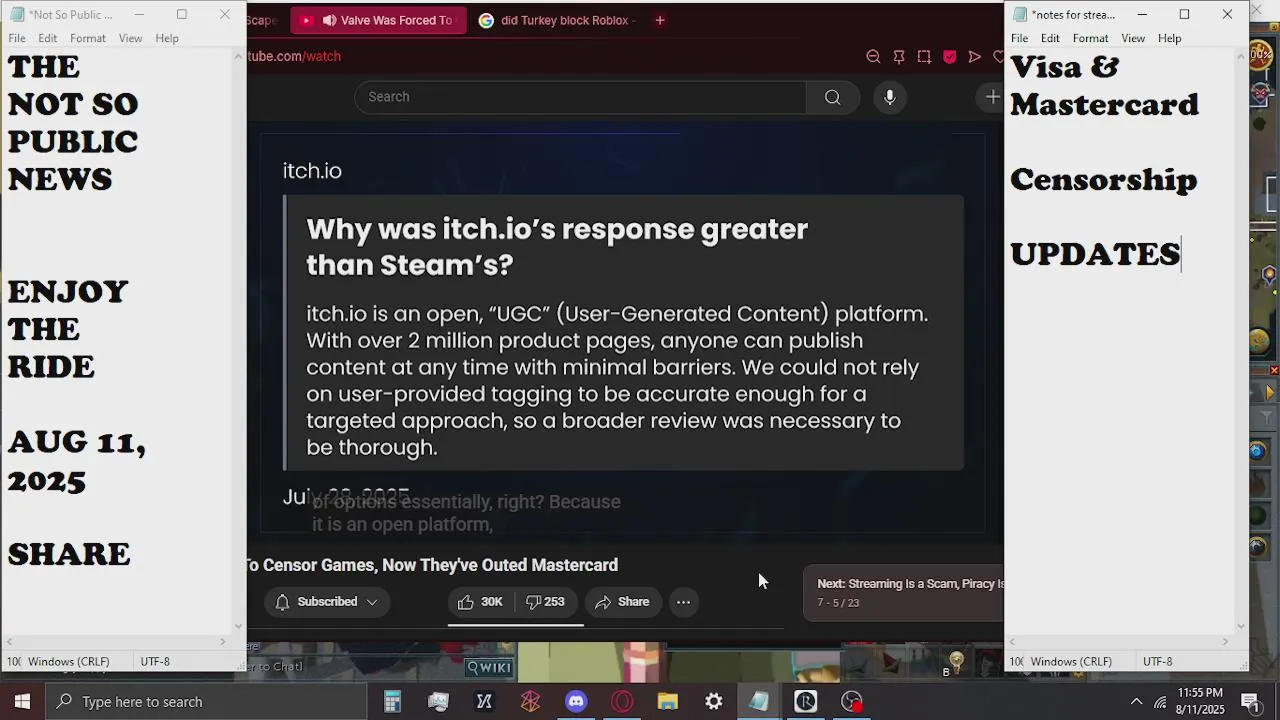This screenshot has width=1280, height=720.
Task: Open Discord from the taskbar
Action: click(x=576, y=702)
